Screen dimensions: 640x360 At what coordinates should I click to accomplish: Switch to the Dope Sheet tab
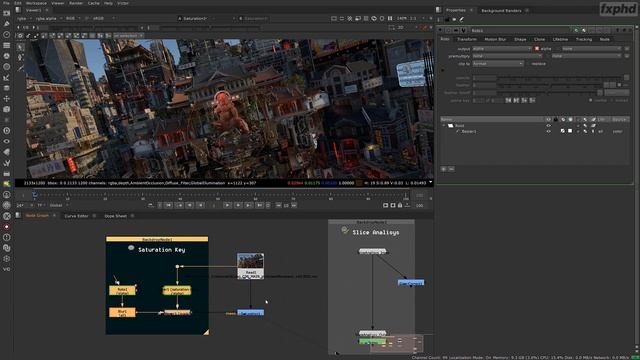(116, 216)
